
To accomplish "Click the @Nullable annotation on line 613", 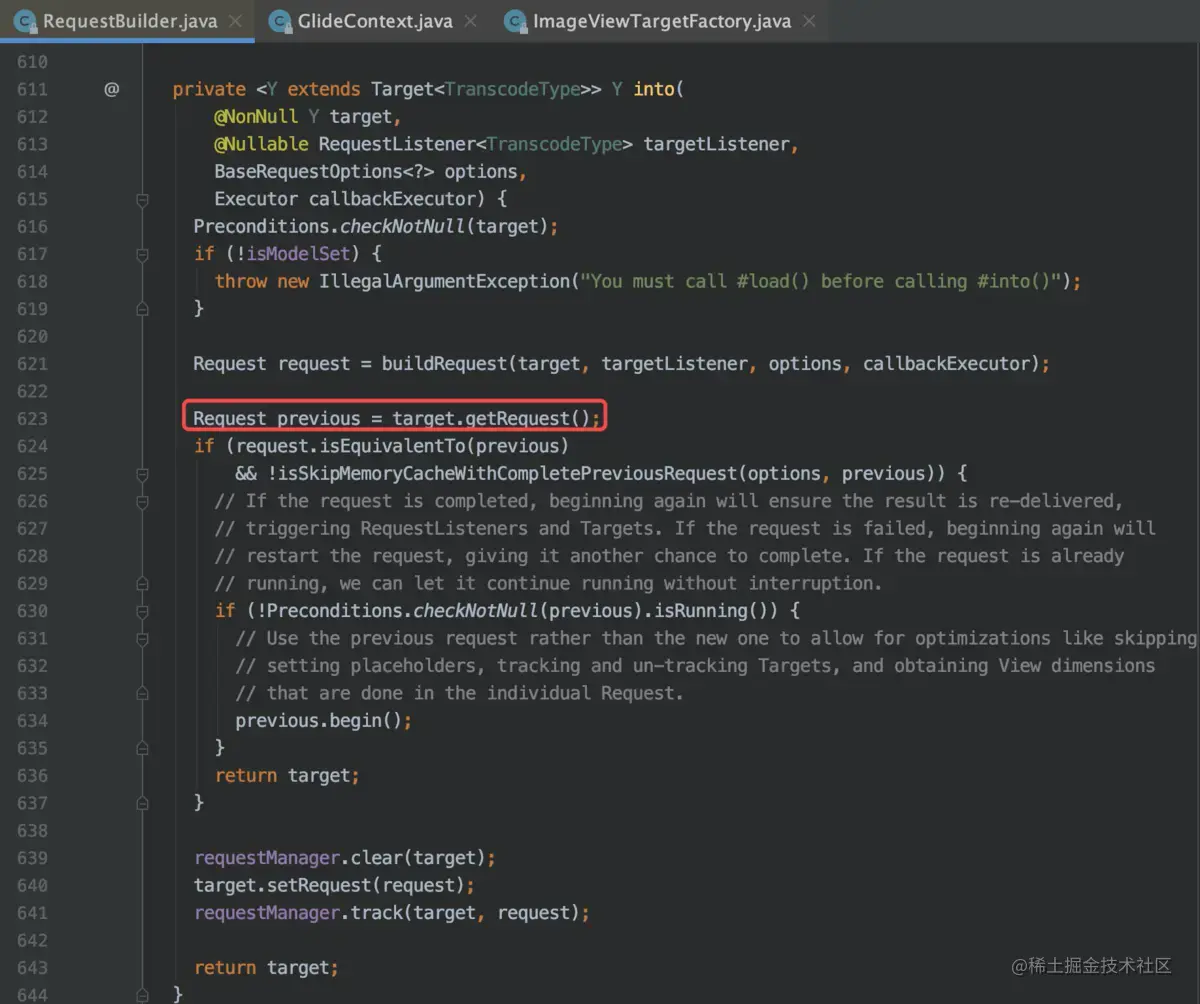I will point(261,144).
